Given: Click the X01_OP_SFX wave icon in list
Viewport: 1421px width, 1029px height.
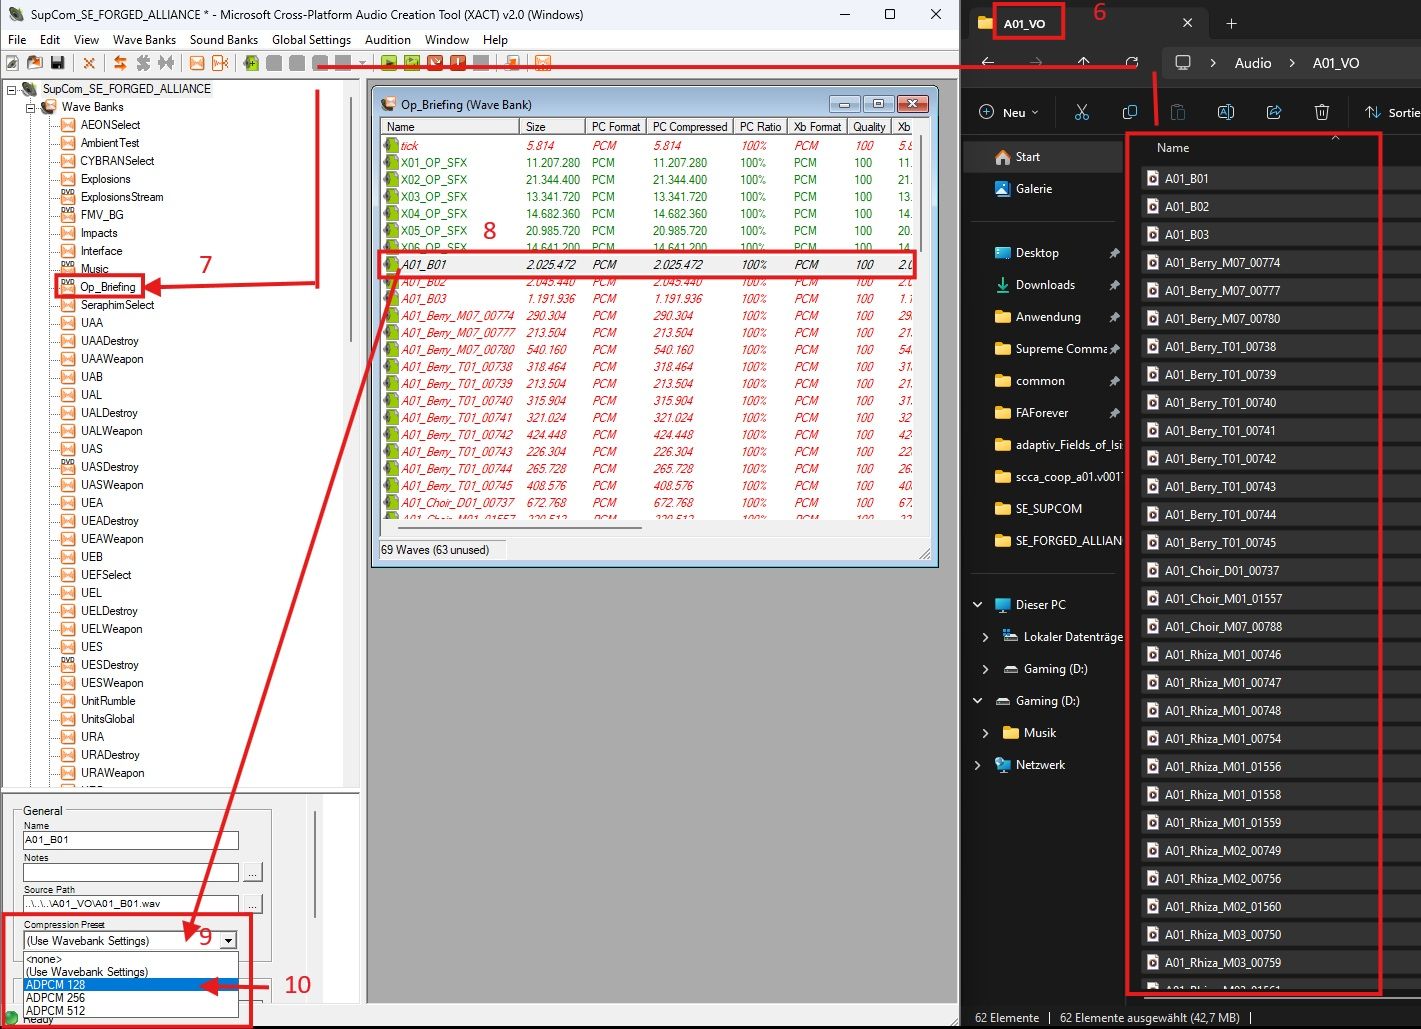Looking at the screenshot, I should [x=391, y=162].
